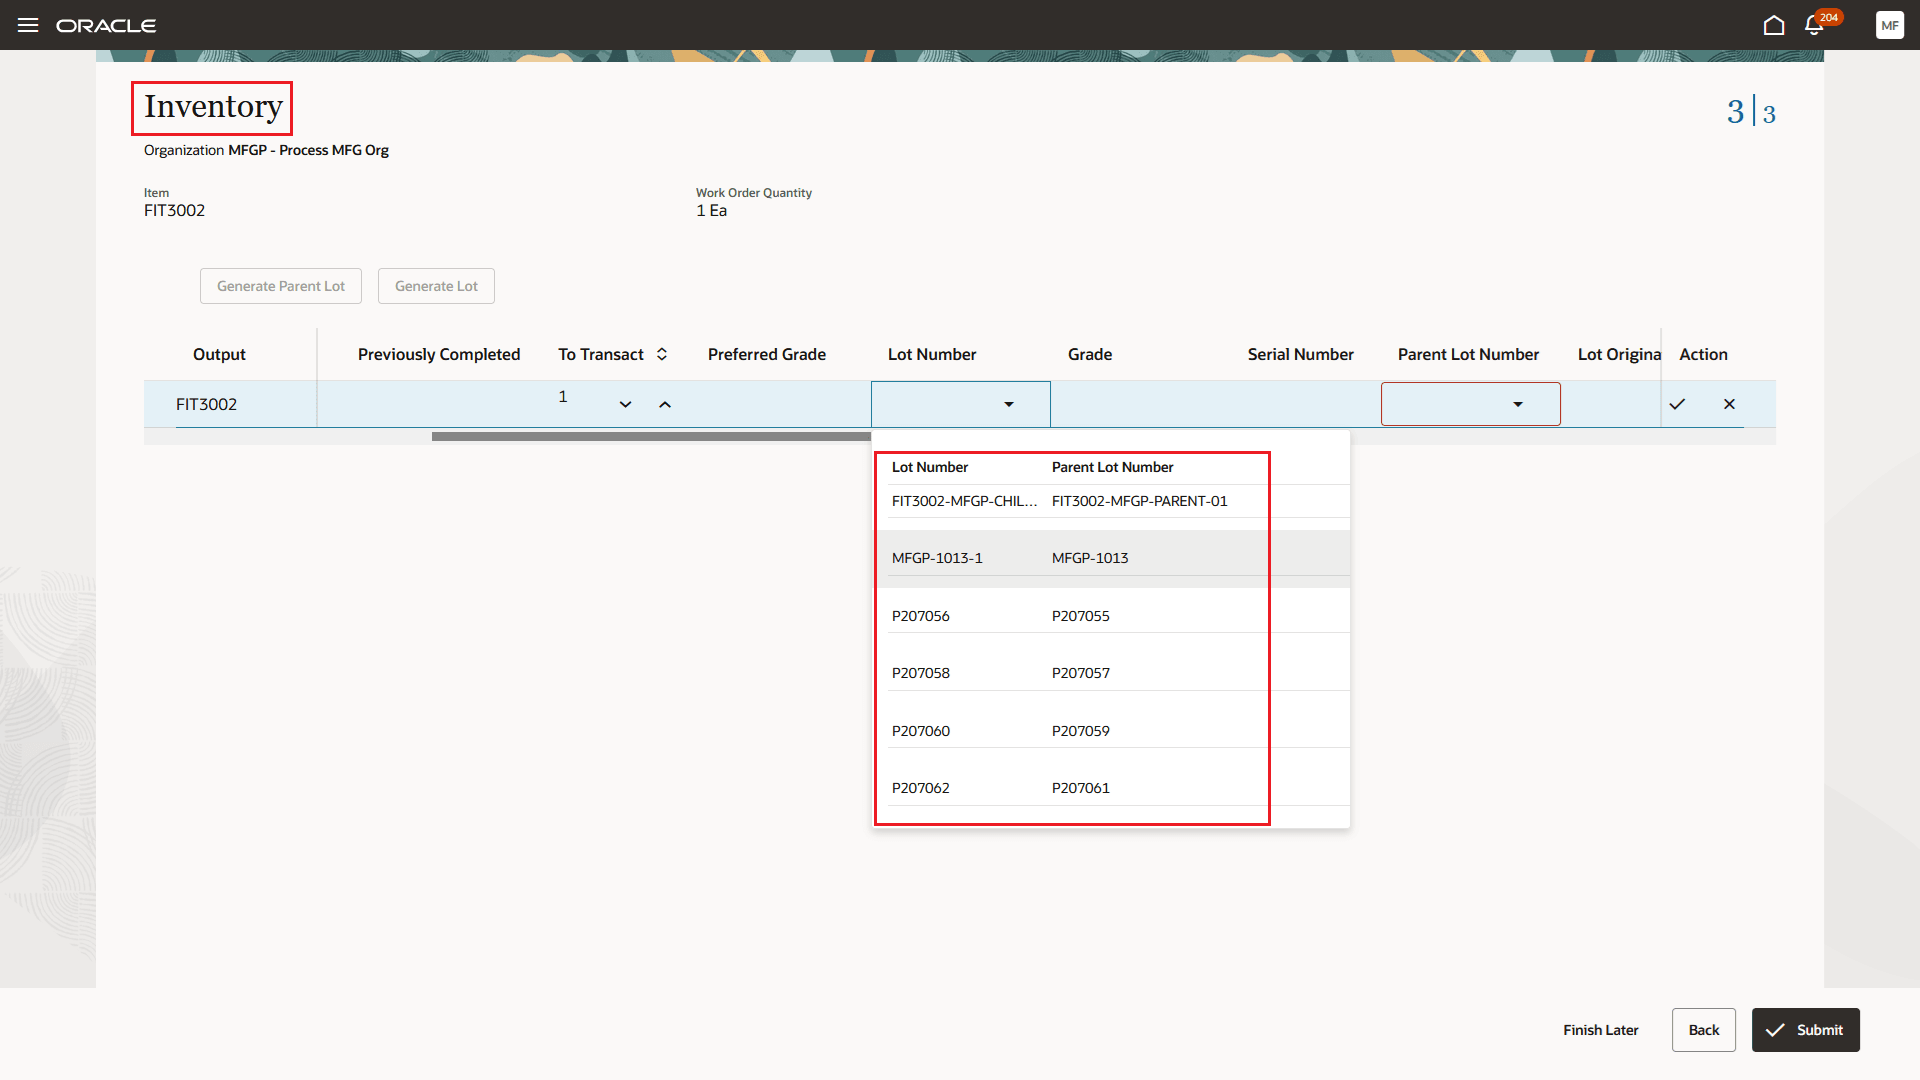Select lot P207058 from the list
This screenshot has width=1920, height=1080.
(921, 673)
